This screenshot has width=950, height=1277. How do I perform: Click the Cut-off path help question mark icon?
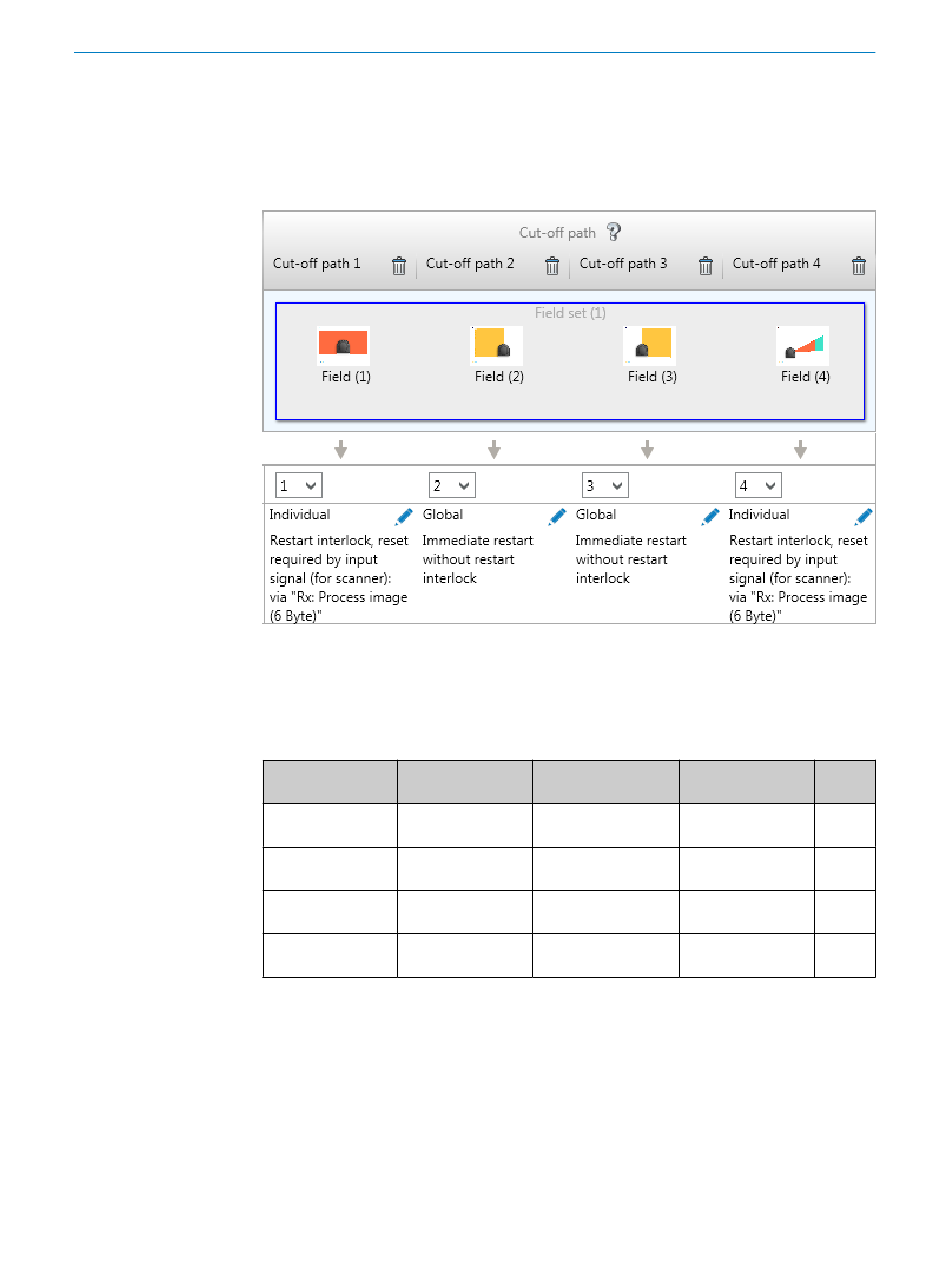[x=614, y=232]
